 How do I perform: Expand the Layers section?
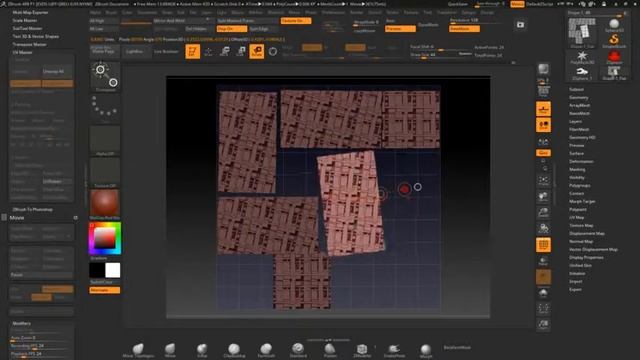pos(576,122)
